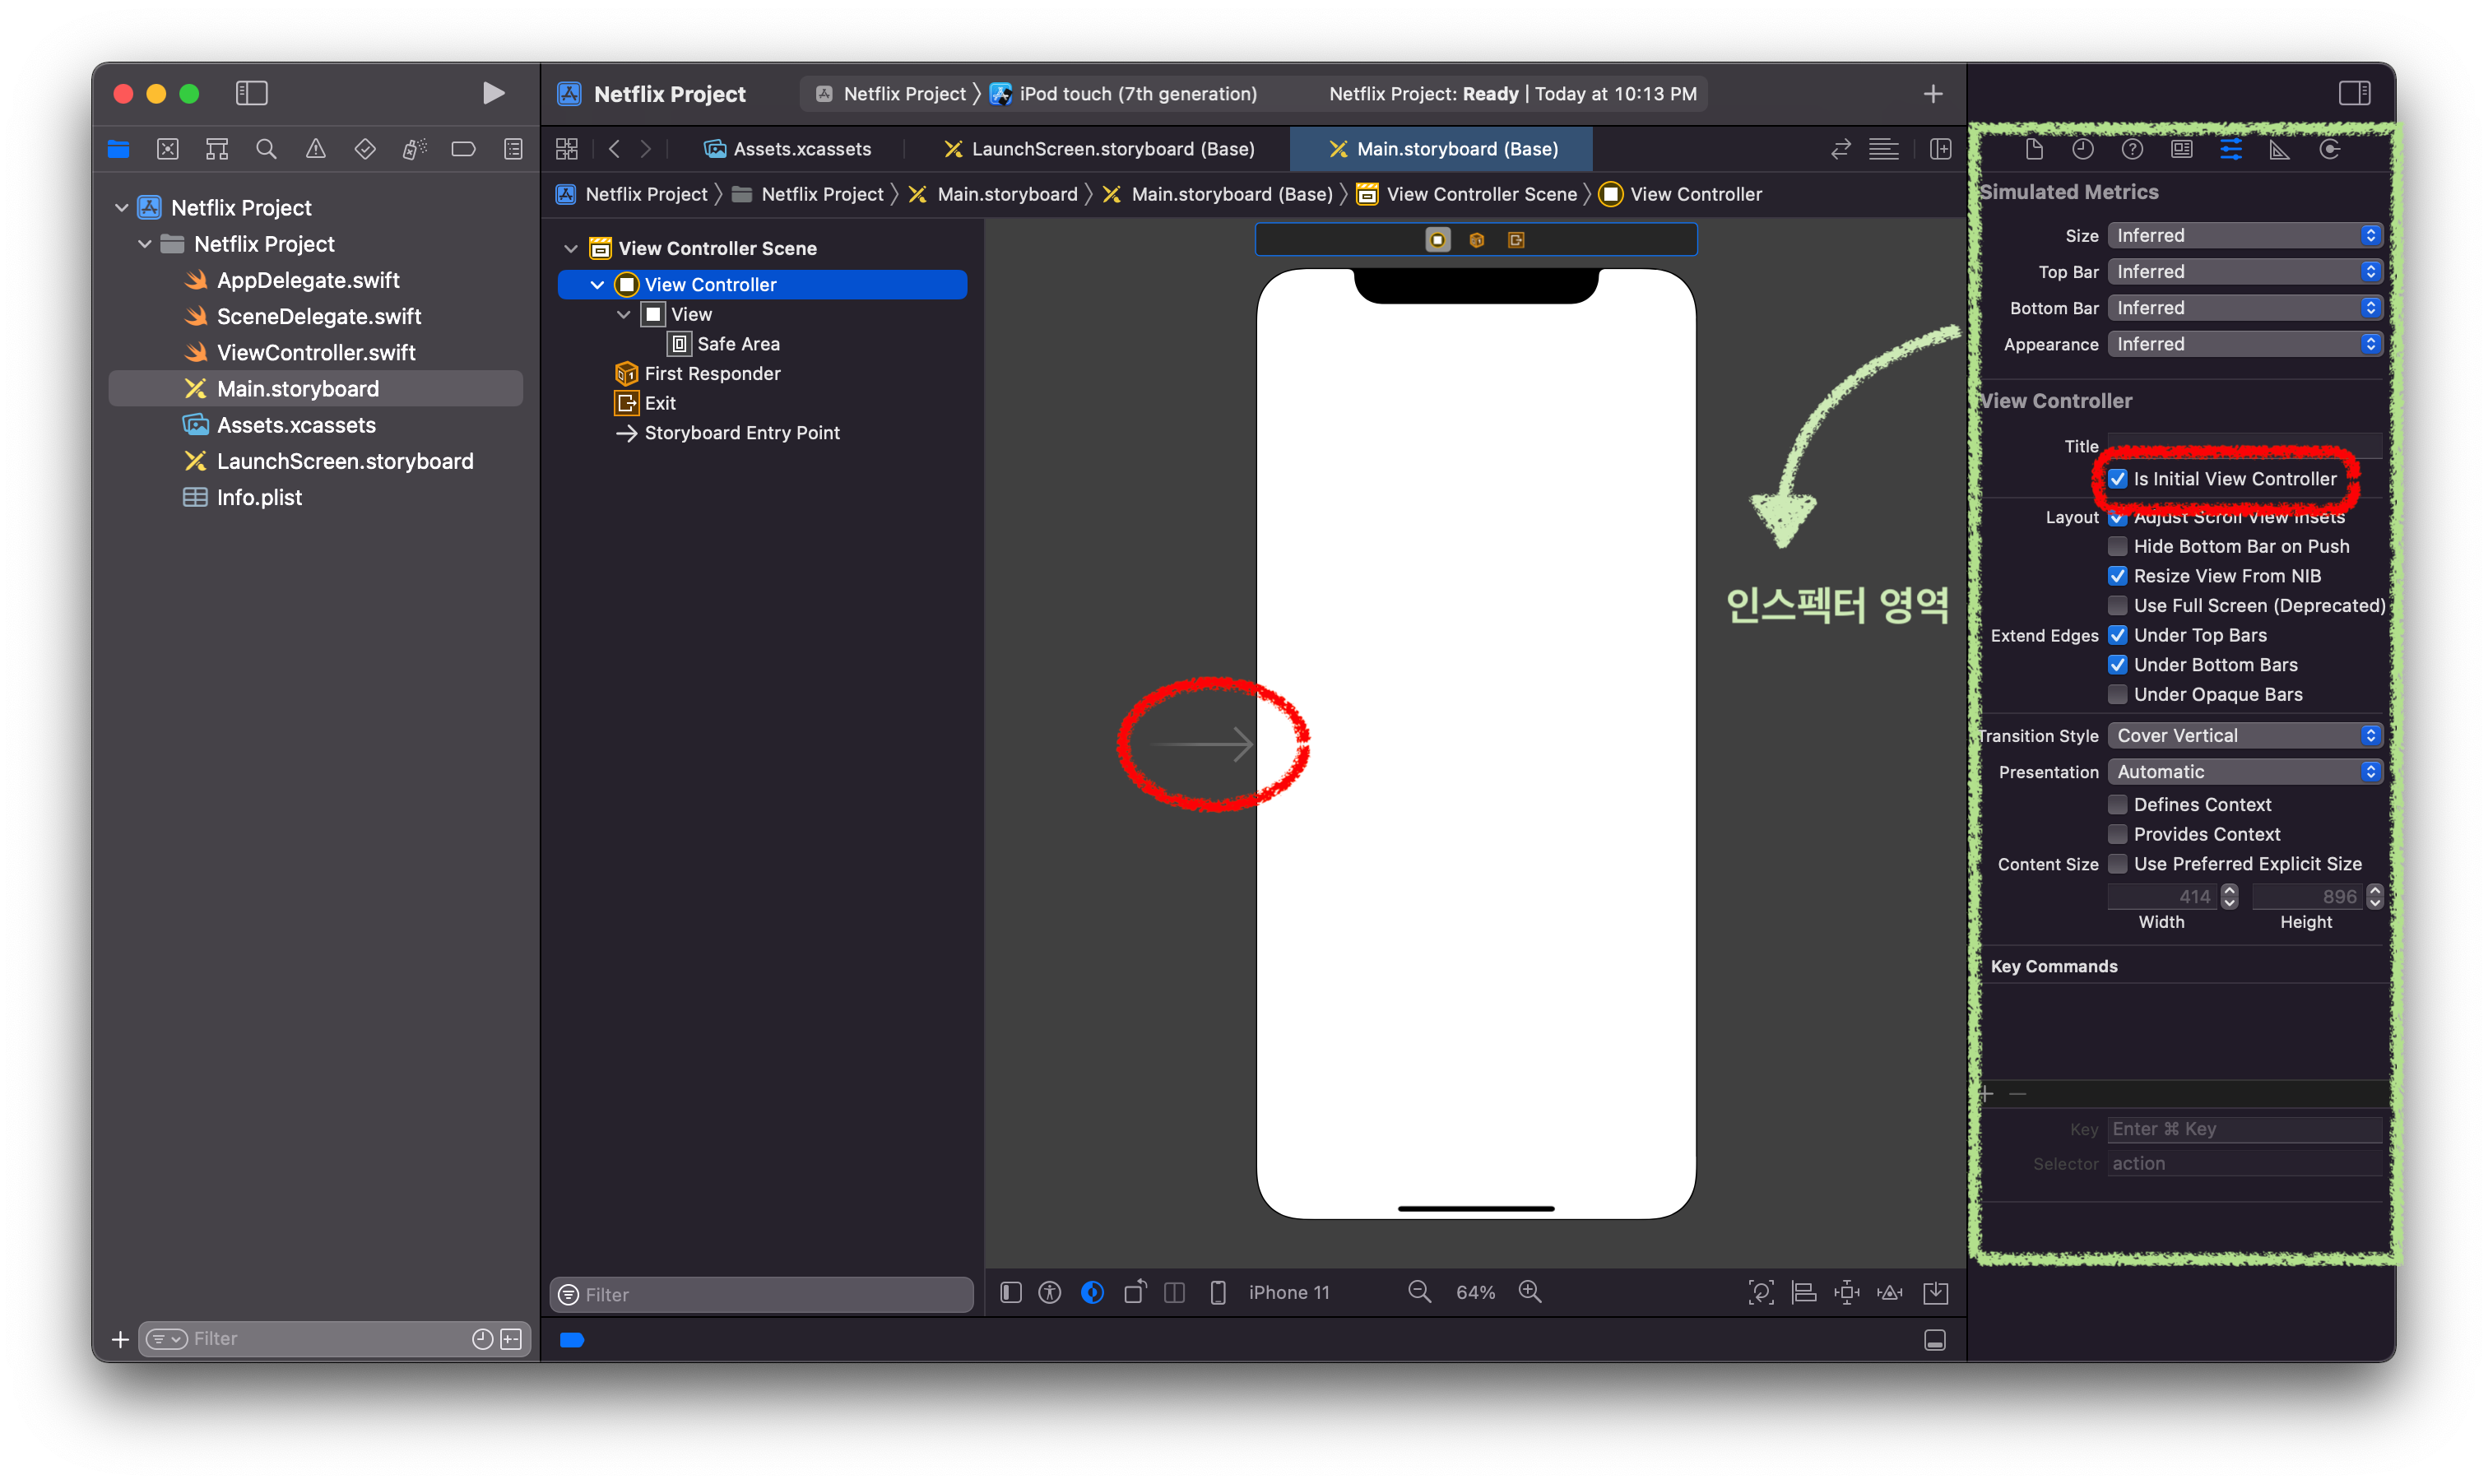Select iPhone 11 device button

(1288, 1293)
